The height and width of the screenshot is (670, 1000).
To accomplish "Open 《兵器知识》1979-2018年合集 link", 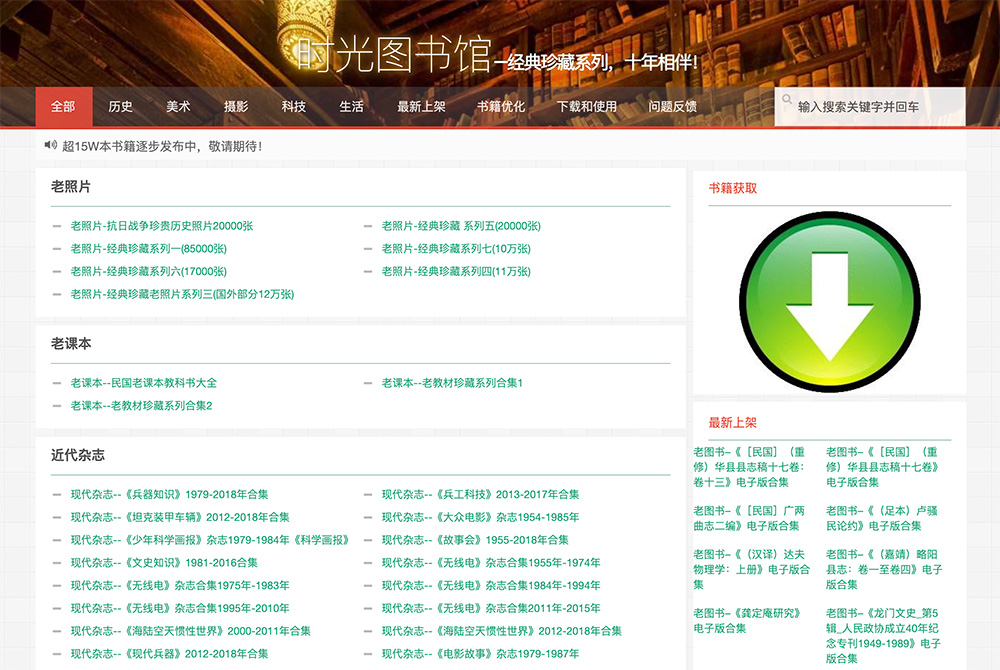I will click(x=169, y=494).
